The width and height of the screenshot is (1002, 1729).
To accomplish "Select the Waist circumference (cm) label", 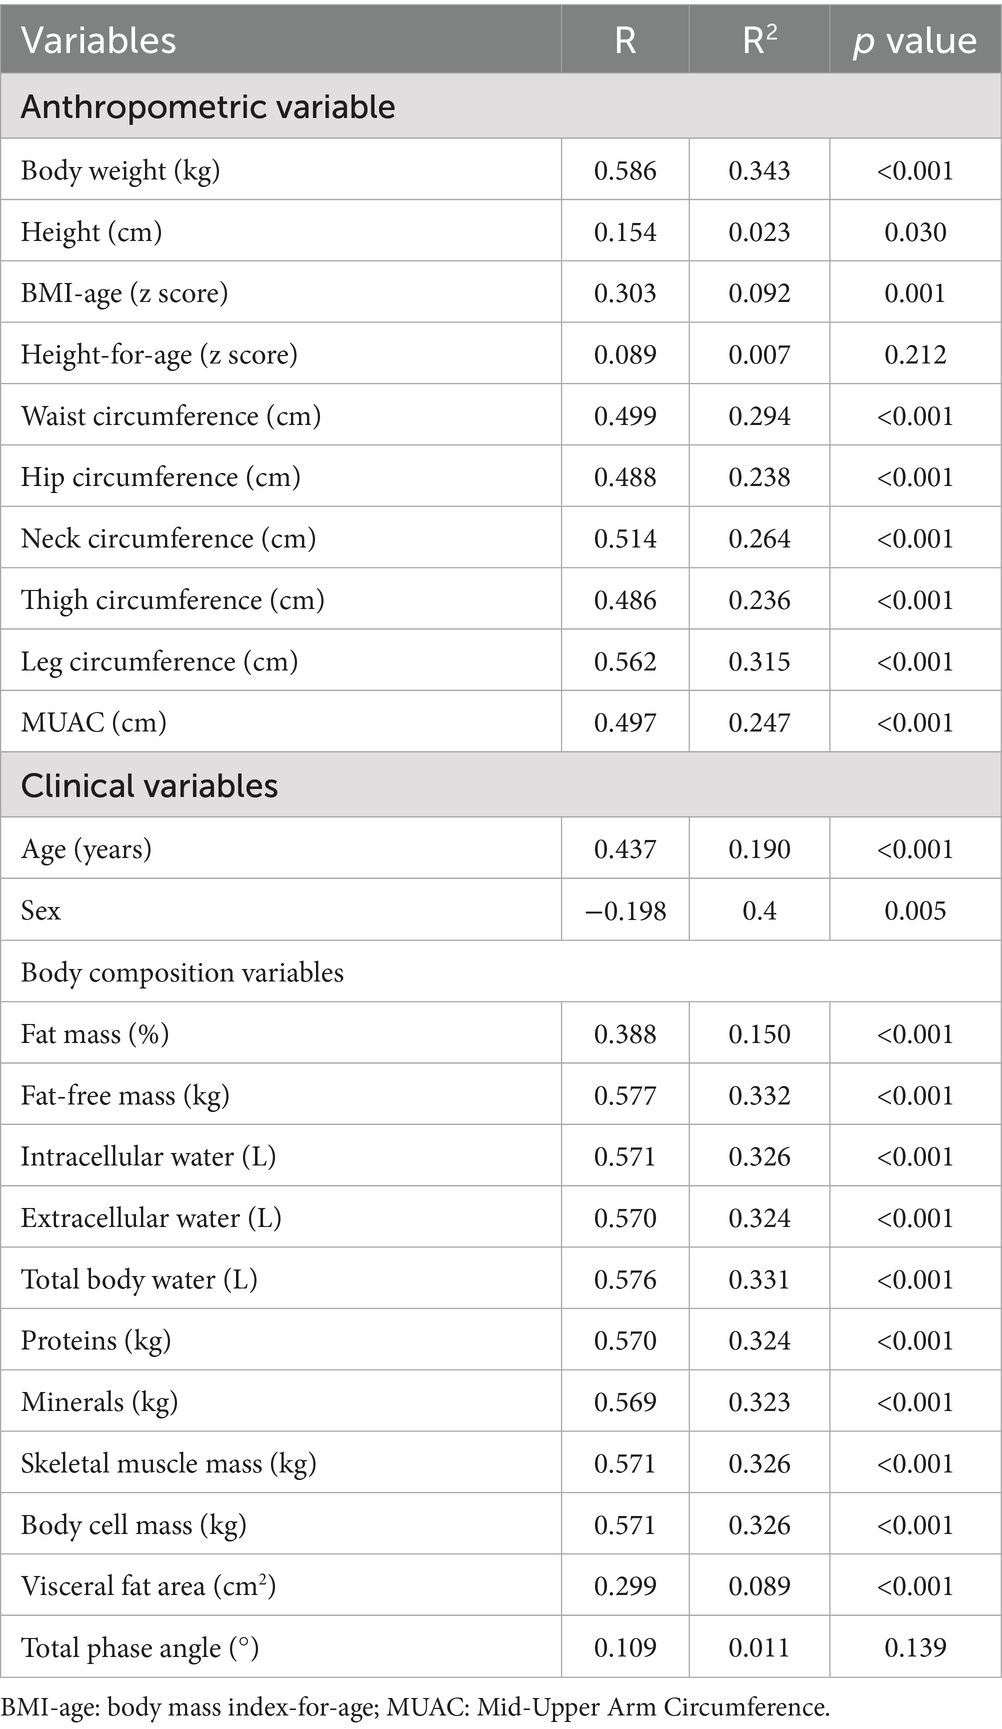I will coord(171,416).
